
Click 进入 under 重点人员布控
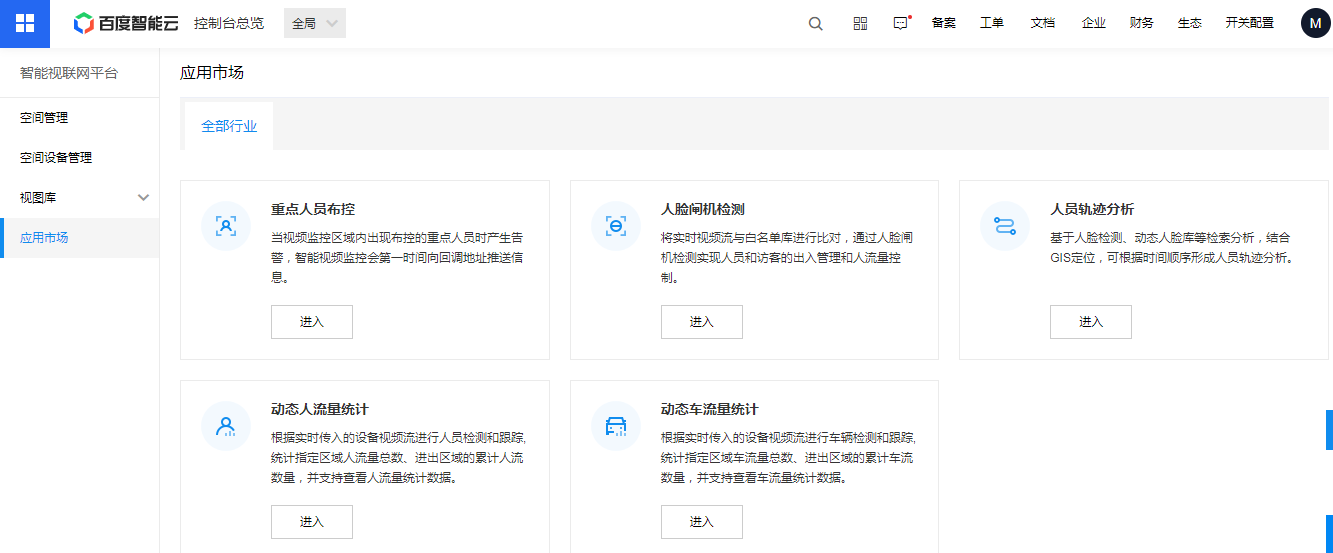(312, 322)
